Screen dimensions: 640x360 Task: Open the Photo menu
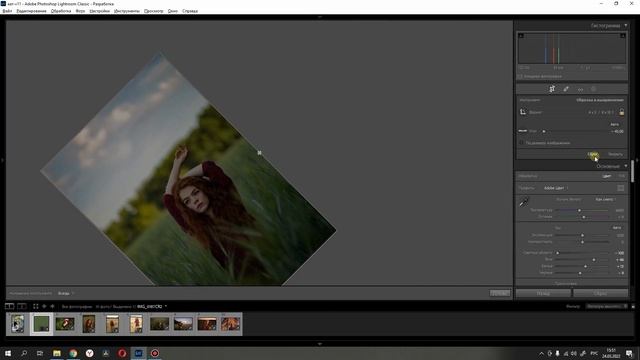80,11
